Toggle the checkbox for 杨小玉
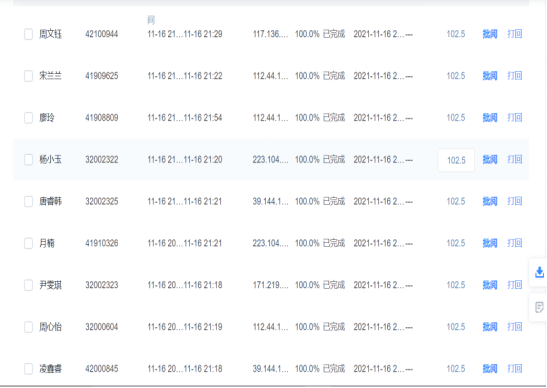547x388 pixels. click(28, 159)
